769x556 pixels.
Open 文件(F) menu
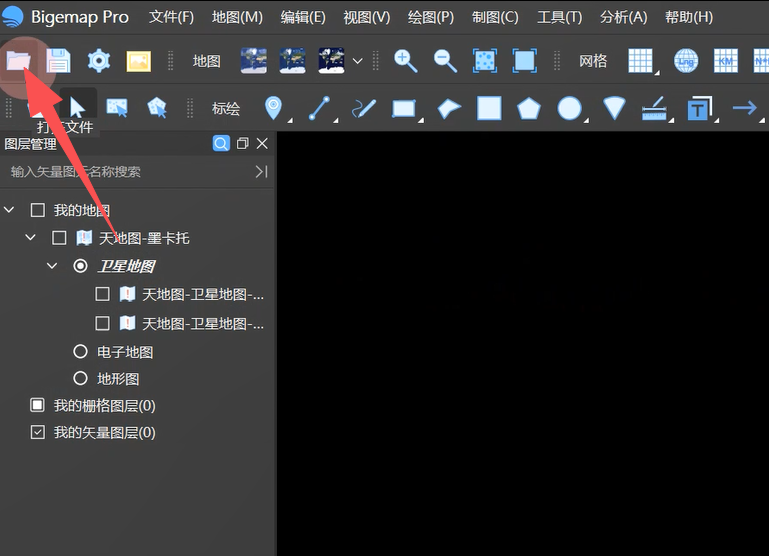point(172,17)
